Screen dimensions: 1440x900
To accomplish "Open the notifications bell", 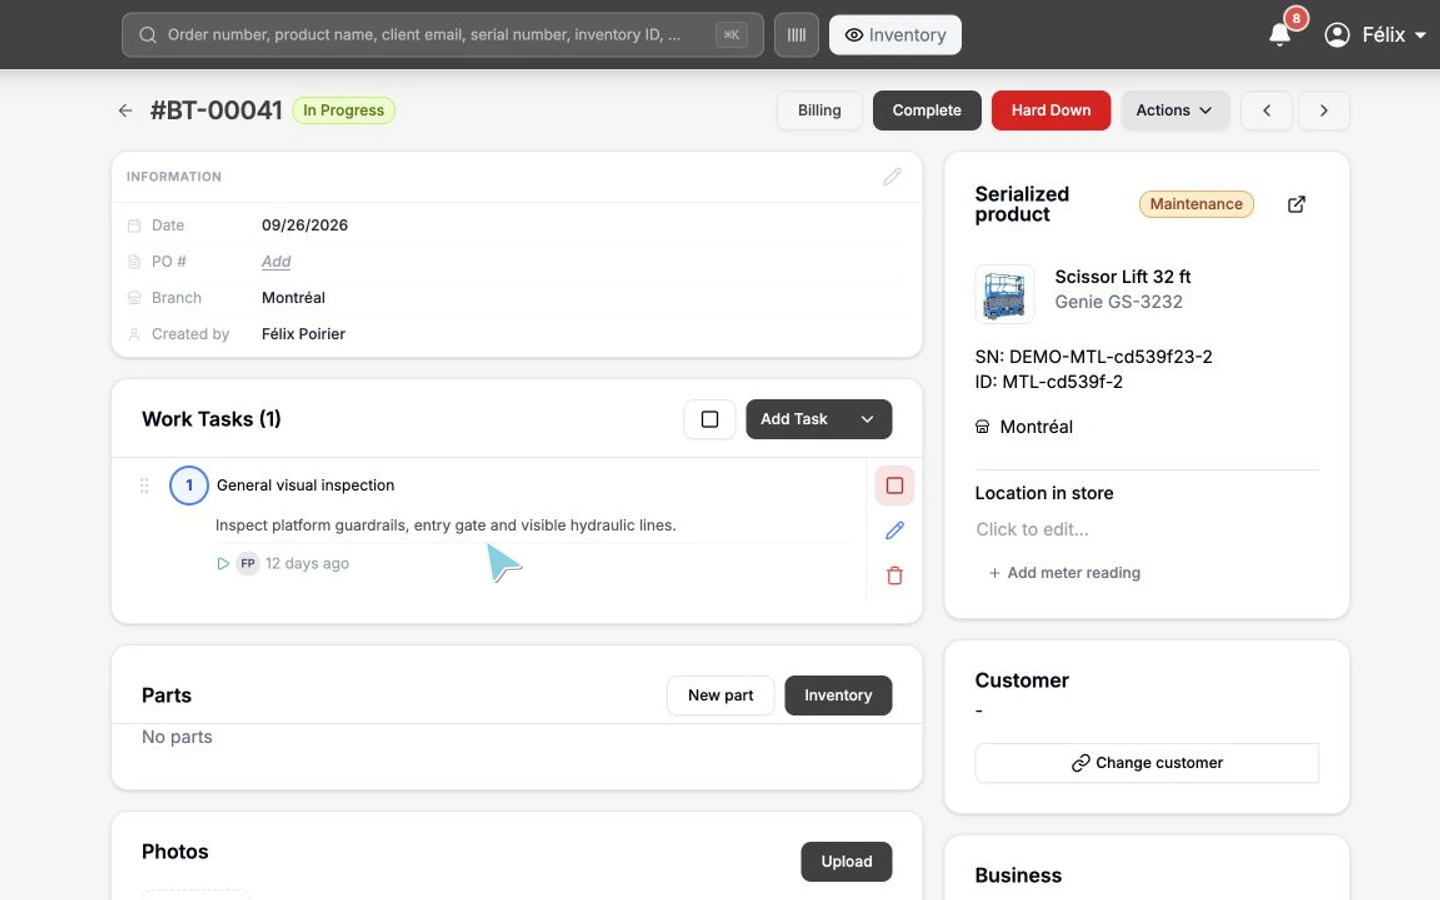I will pos(1280,35).
